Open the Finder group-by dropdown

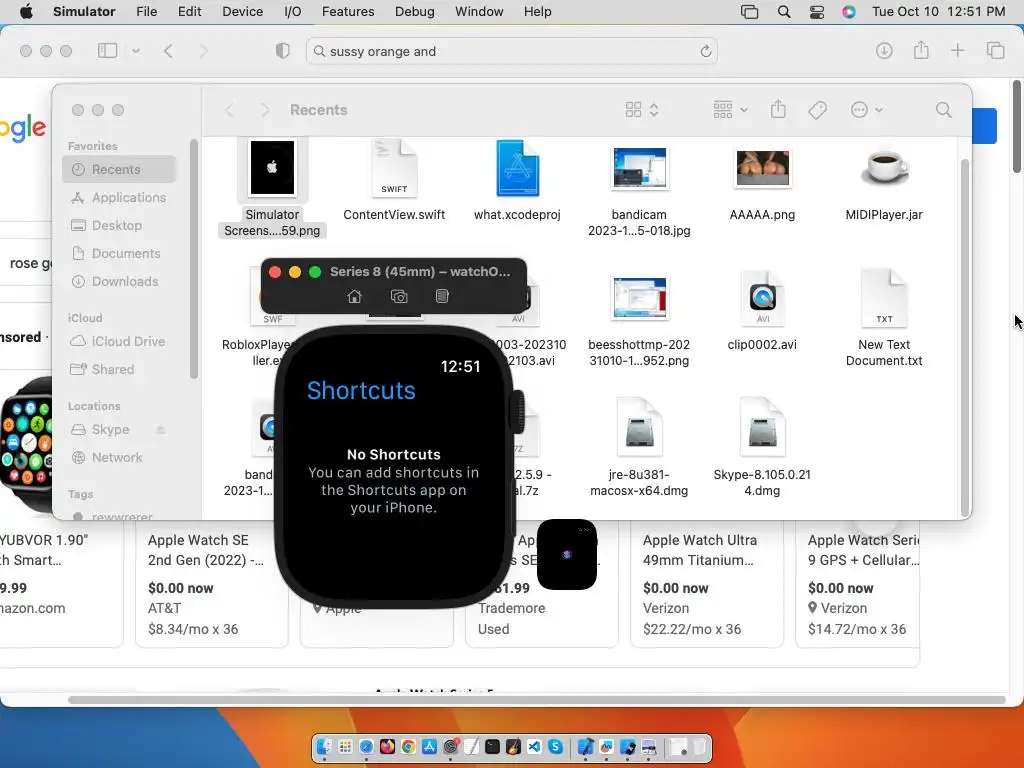(x=730, y=110)
